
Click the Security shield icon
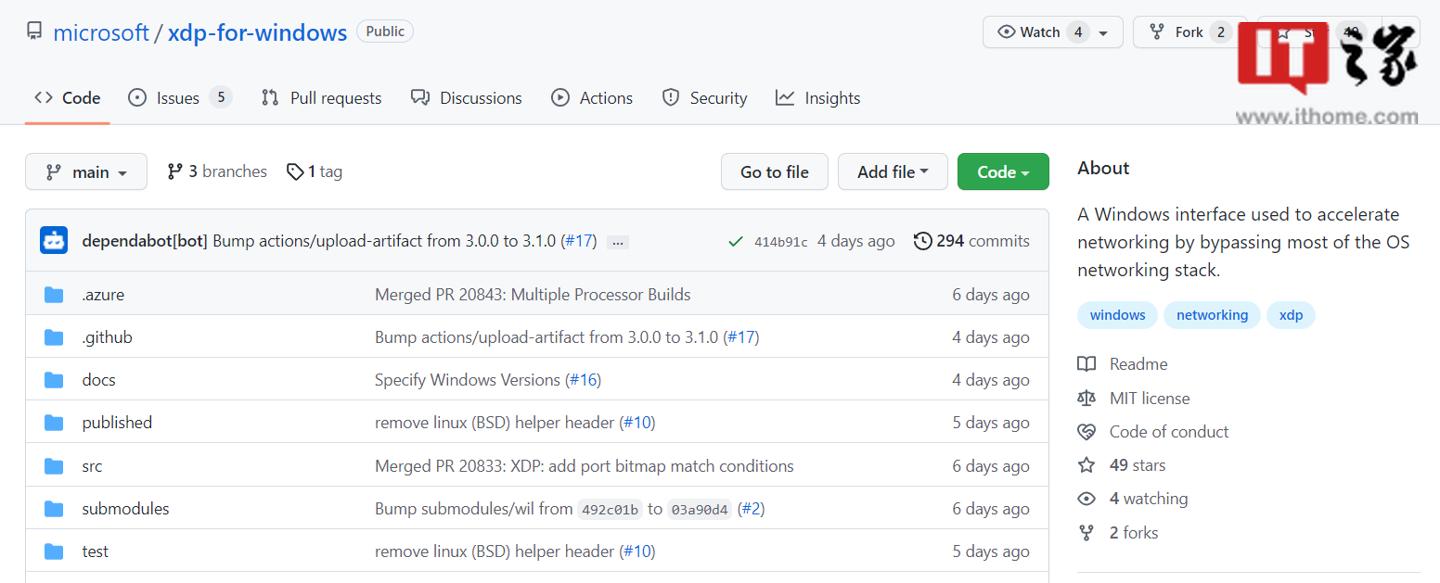669,97
